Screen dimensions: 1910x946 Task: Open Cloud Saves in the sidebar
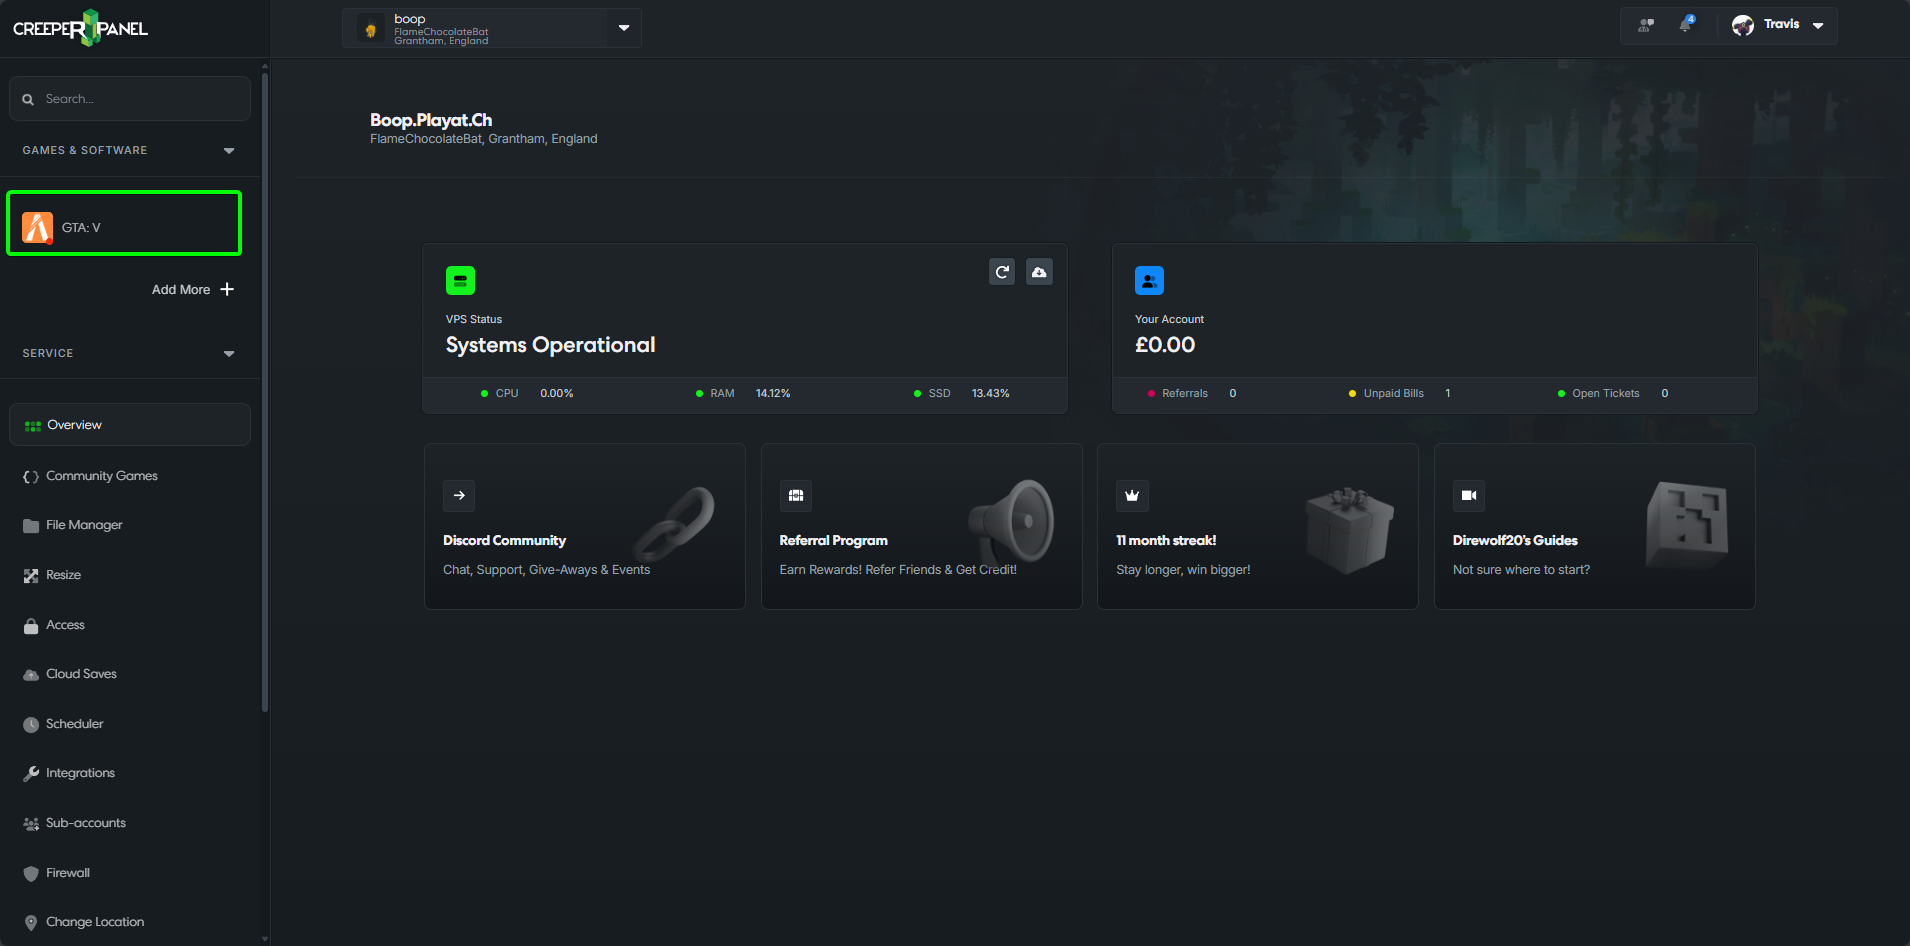[80, 673]
